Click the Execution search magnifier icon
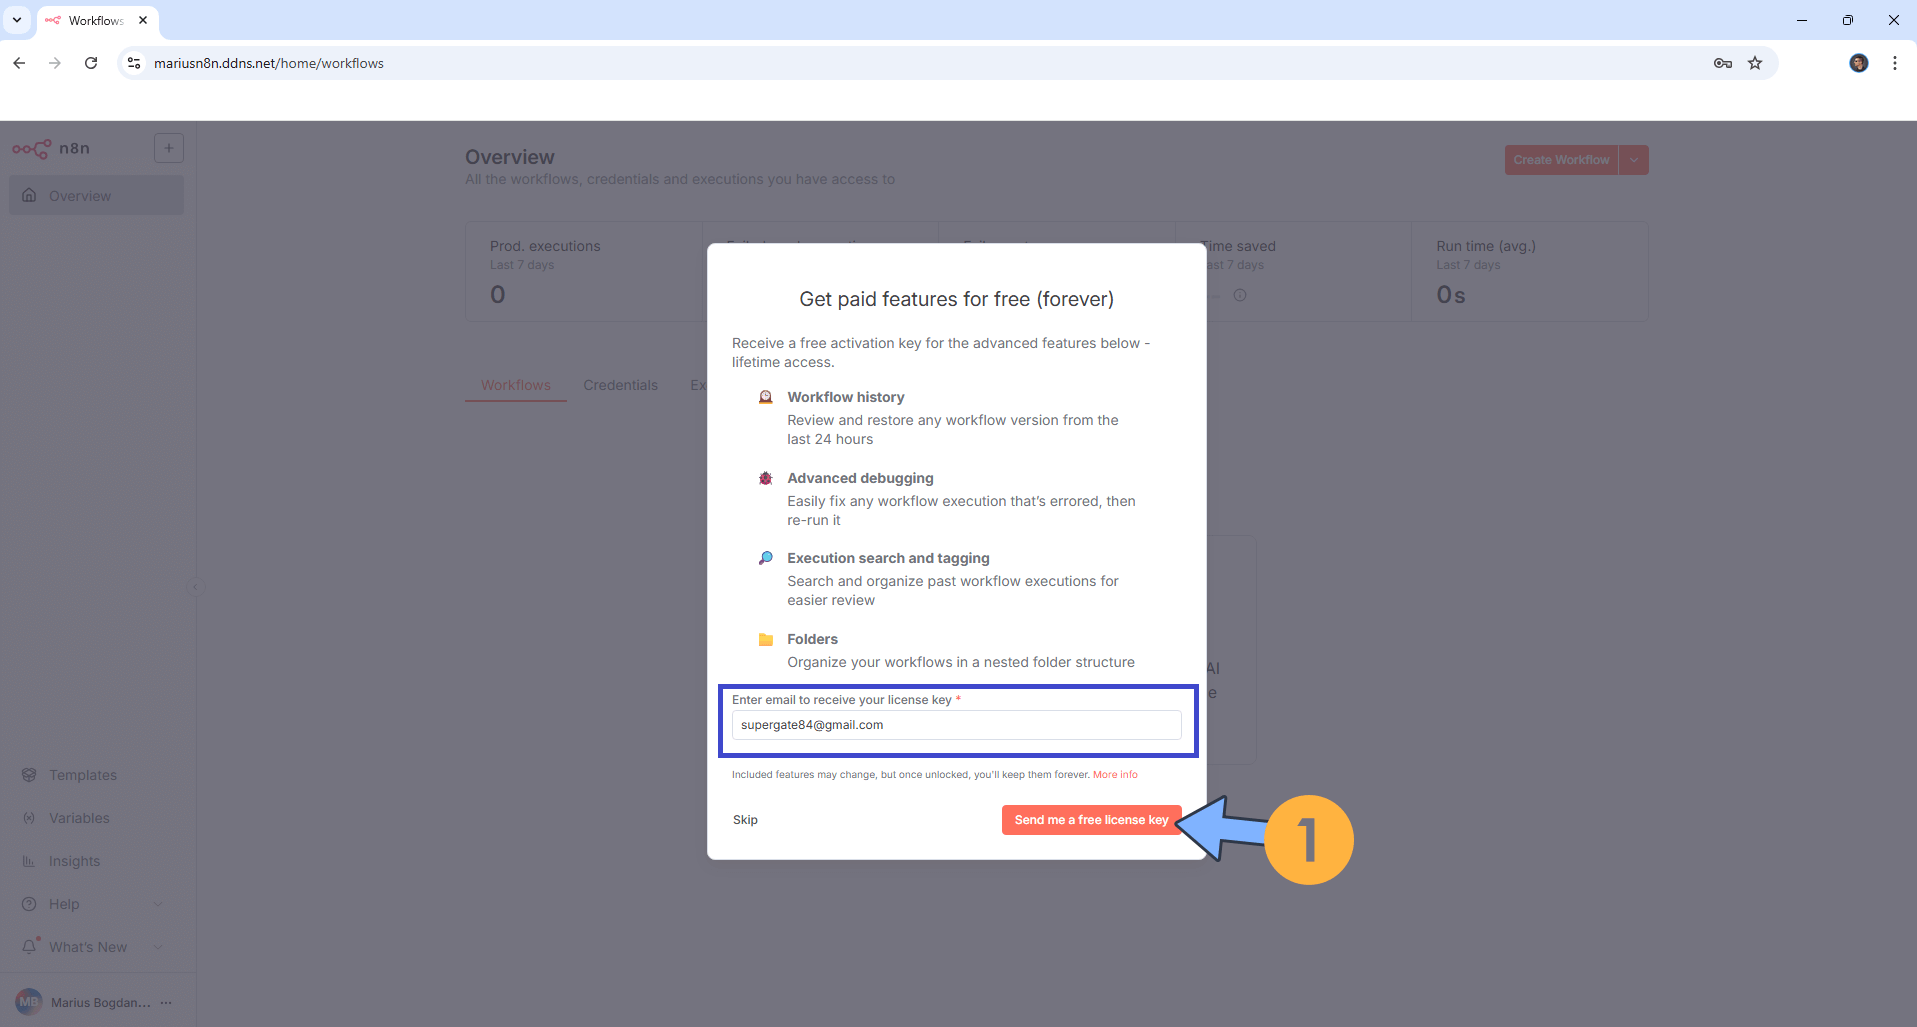 click(x=766, y=558)
